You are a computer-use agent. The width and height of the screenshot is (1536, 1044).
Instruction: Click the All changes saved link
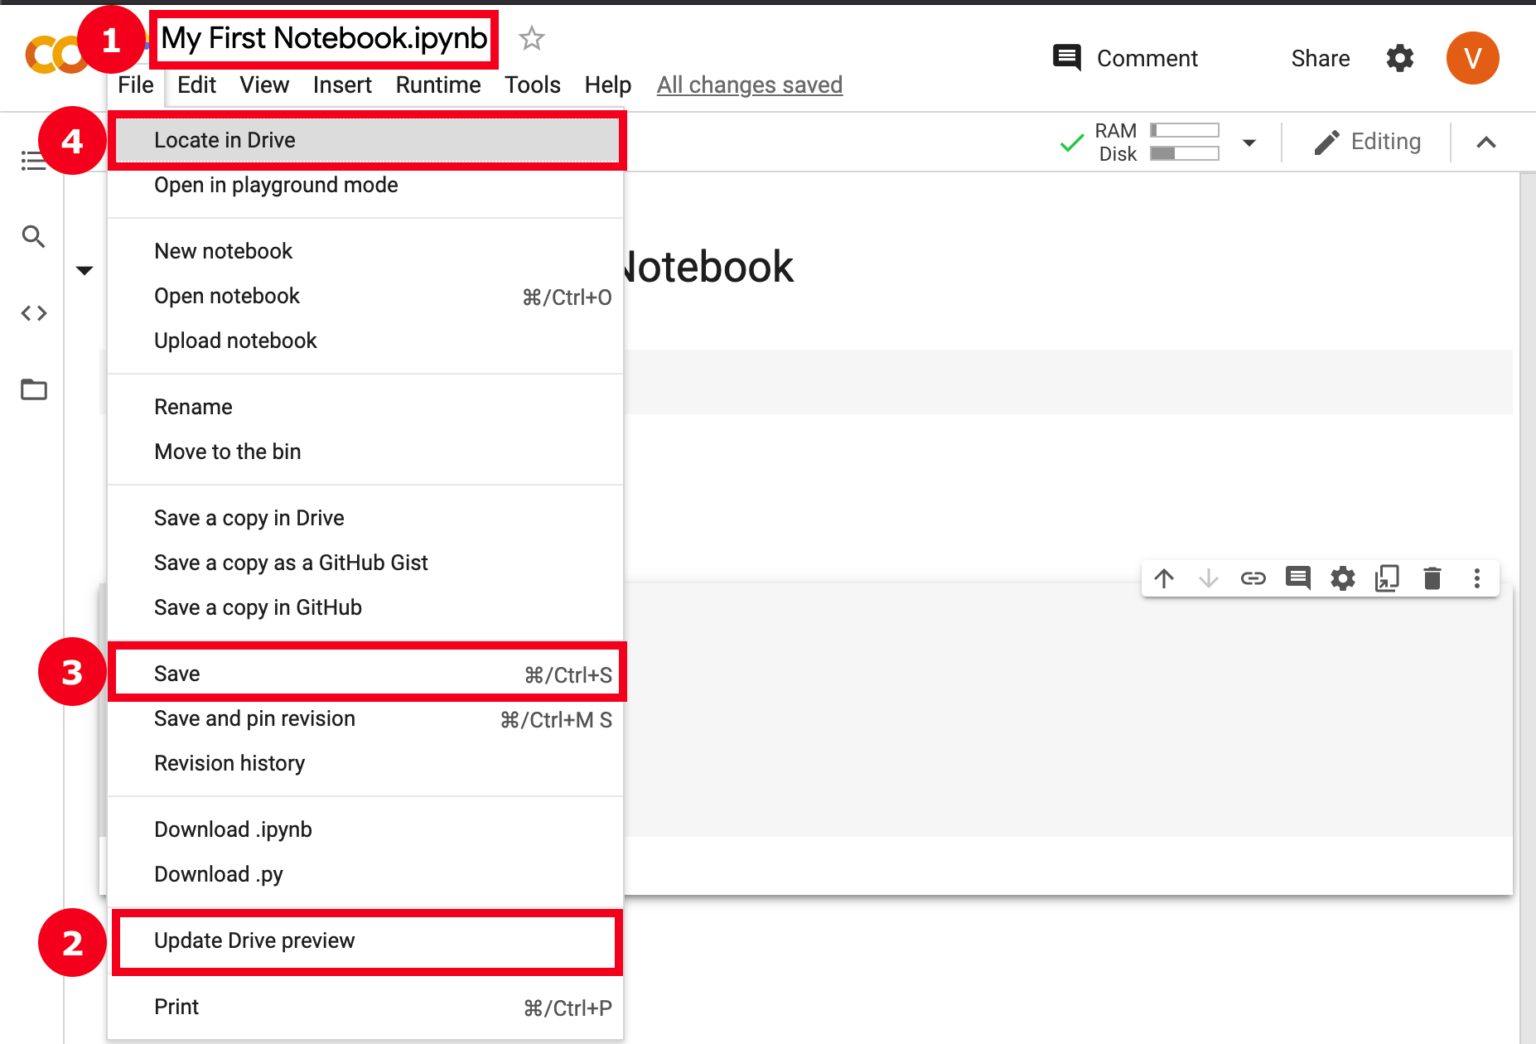click(x=749, y=85)
